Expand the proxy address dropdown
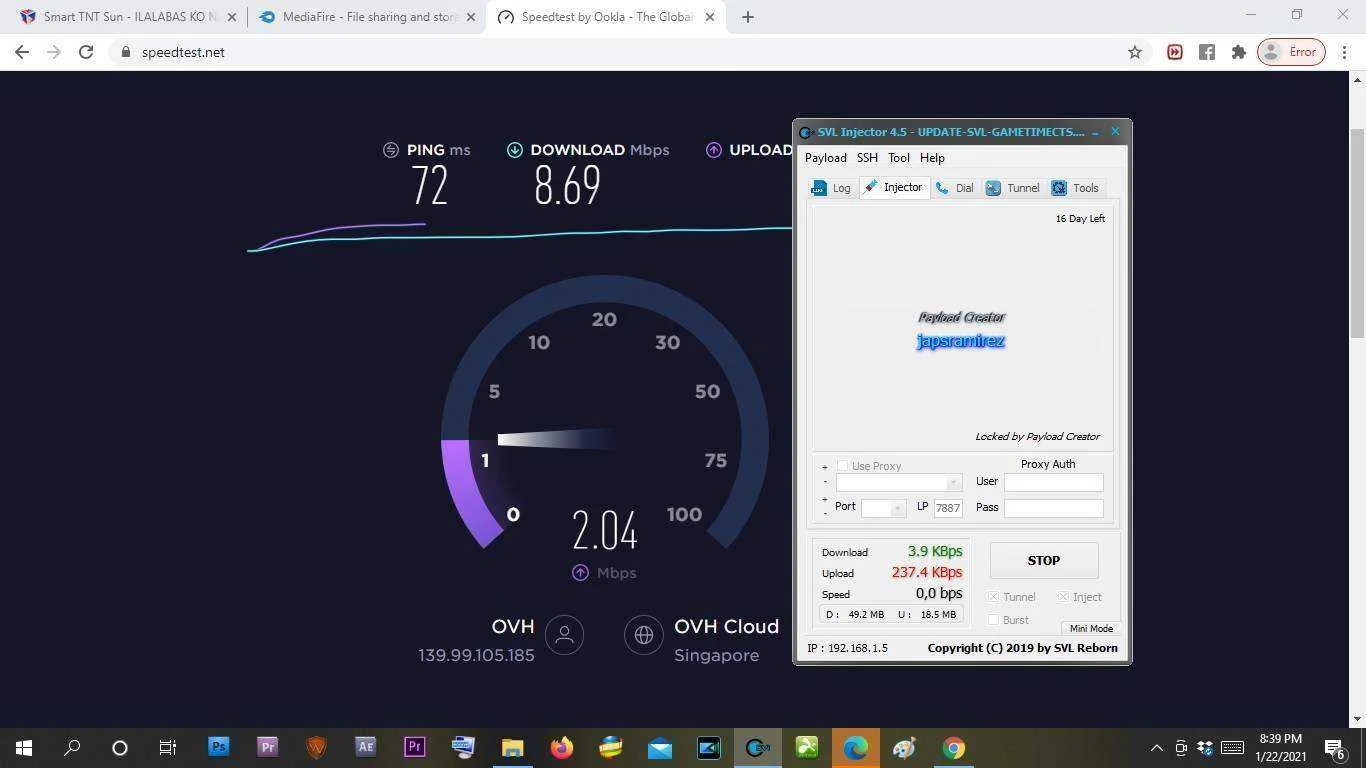 (954, 483)
